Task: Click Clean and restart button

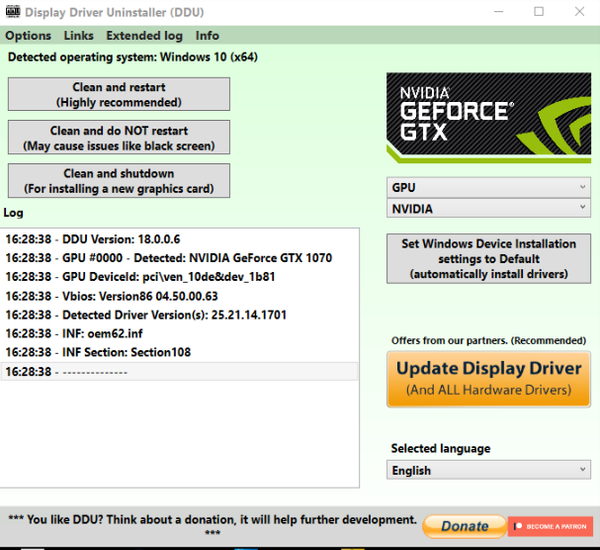Action: click(x=119, y=94)
